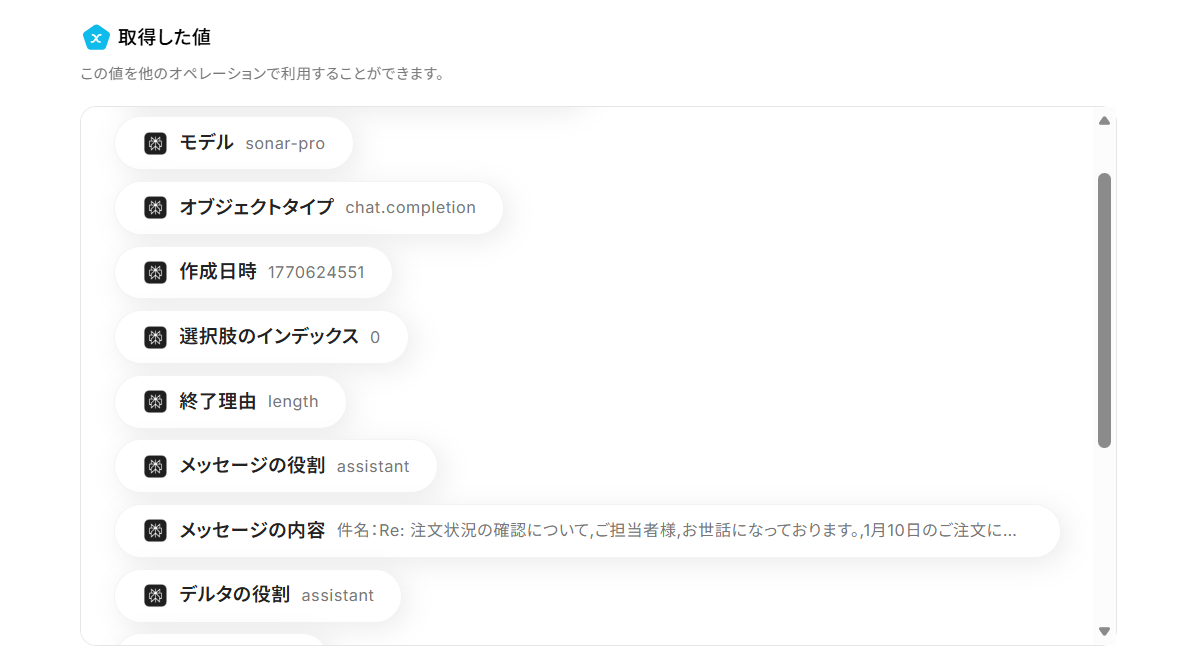This screenshot has width=1195, height=653.
Task: Click the icon beside 終了理由
Action: point(155,402)
